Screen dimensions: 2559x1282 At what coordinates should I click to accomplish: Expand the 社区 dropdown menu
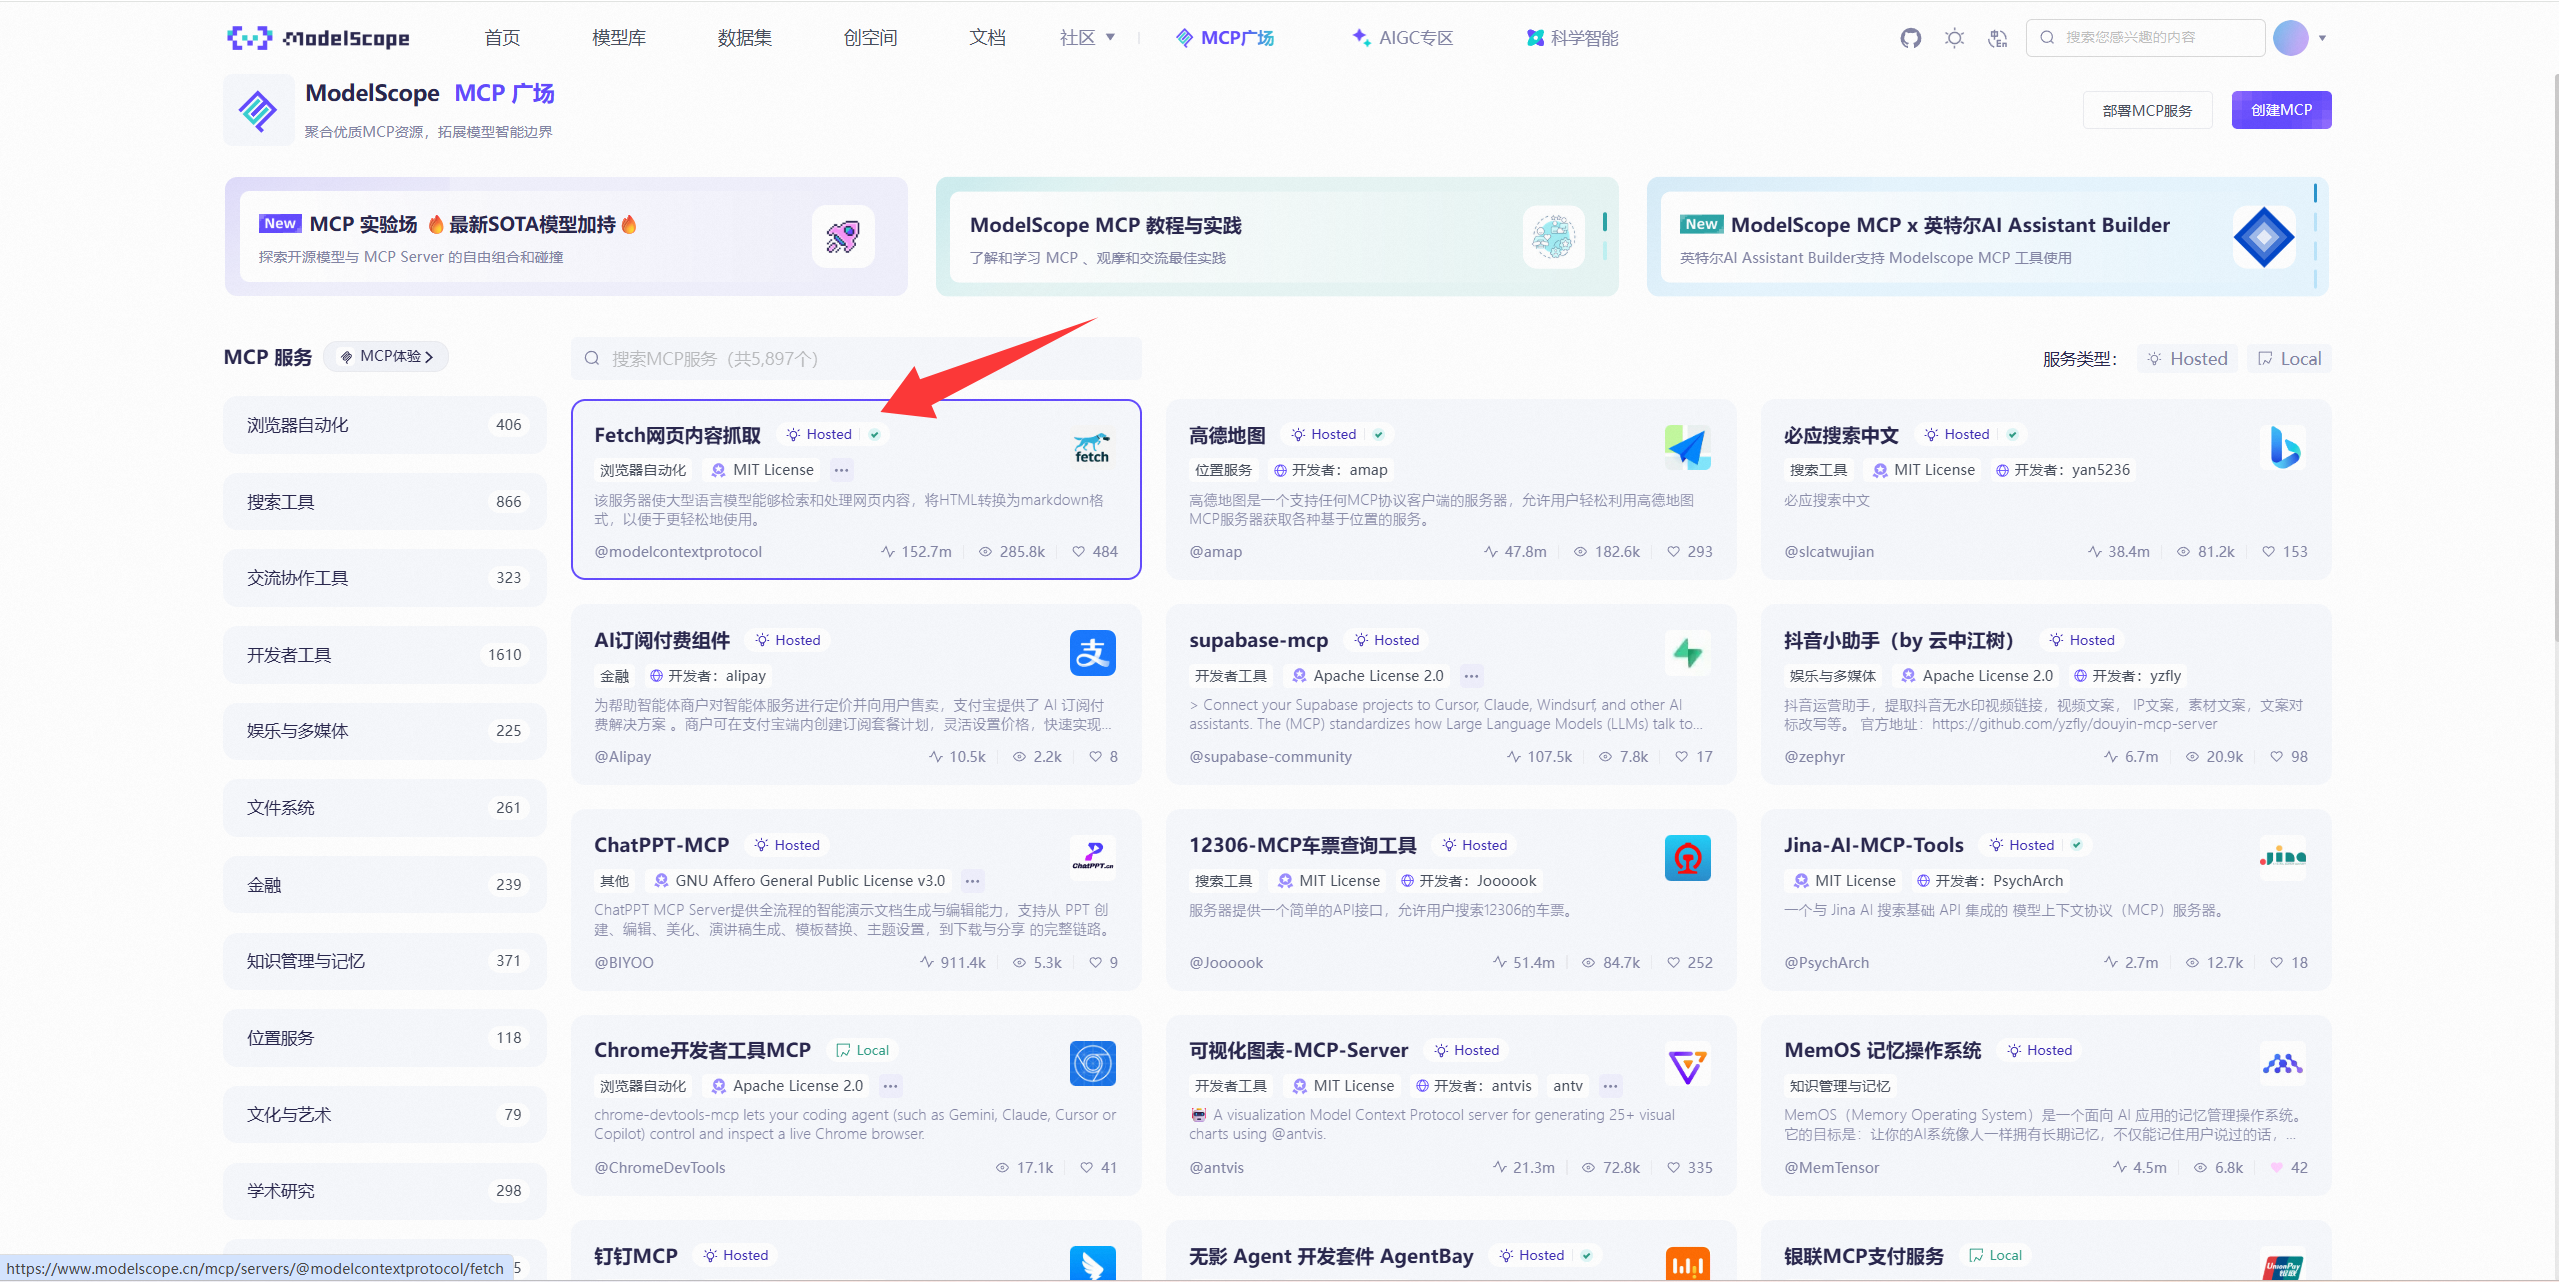click(1087, 38)
